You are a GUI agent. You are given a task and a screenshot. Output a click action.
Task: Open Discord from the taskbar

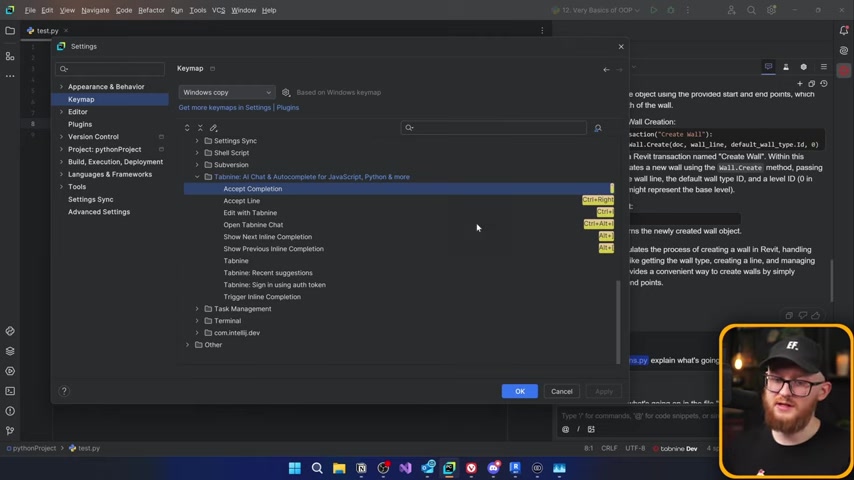pos(493,468)
